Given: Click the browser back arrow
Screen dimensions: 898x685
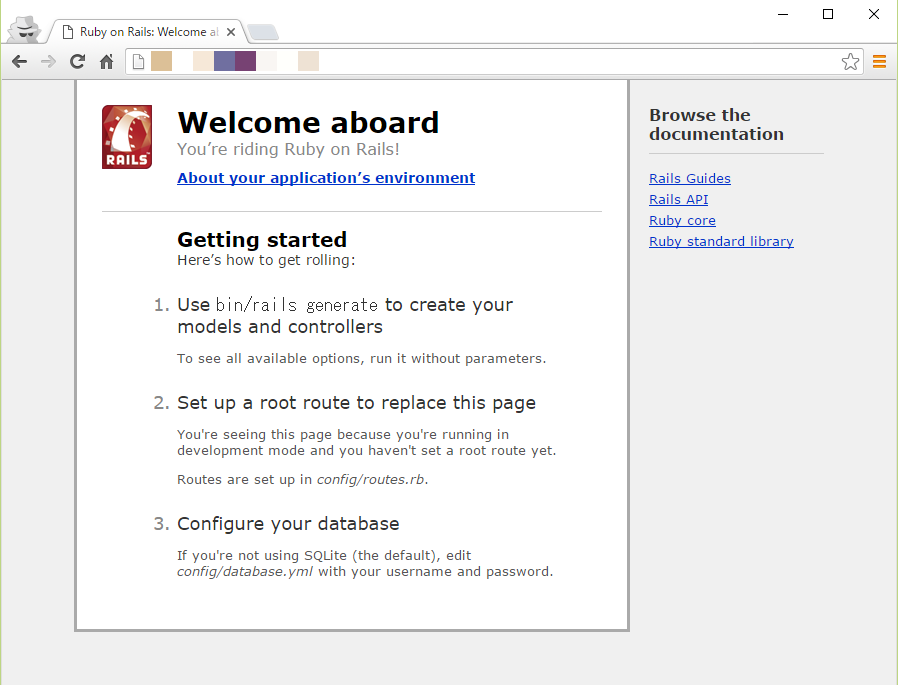Looking at the screenshot, I should pyautogui.click(x=19, y=61).
